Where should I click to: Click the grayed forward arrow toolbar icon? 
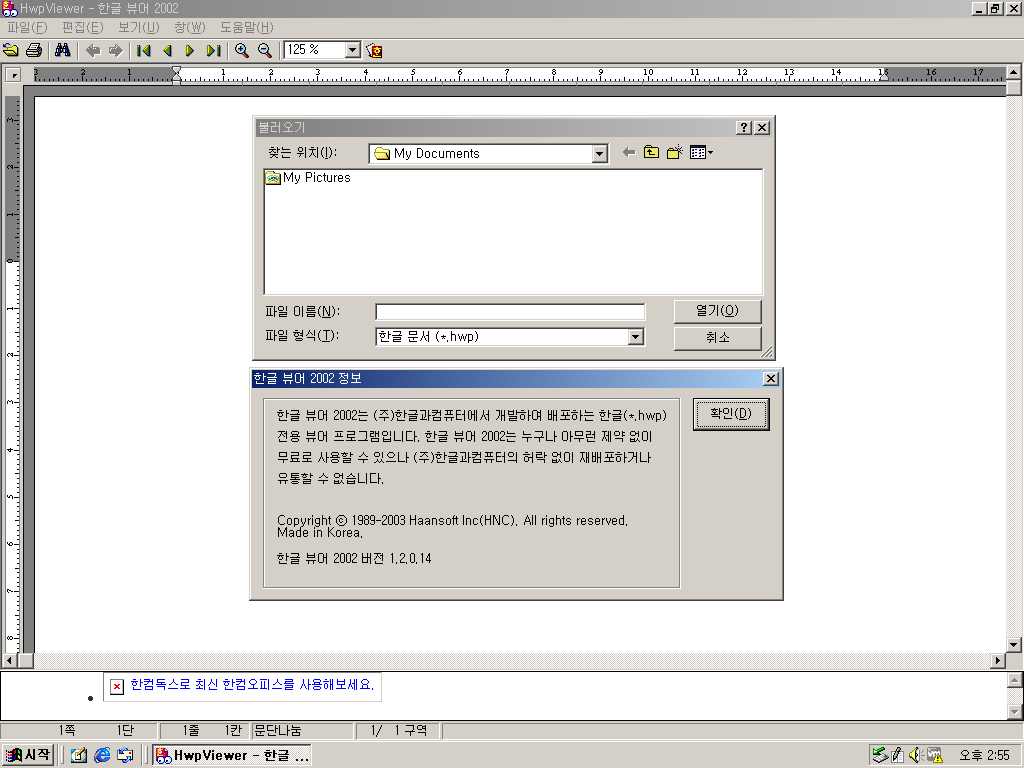[116, 50]
